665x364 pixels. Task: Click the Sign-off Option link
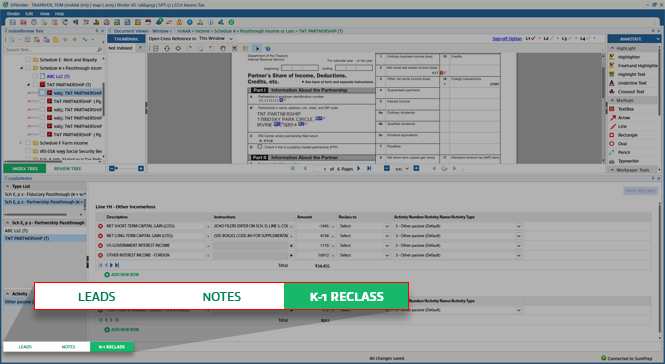[x=507, y=39]
